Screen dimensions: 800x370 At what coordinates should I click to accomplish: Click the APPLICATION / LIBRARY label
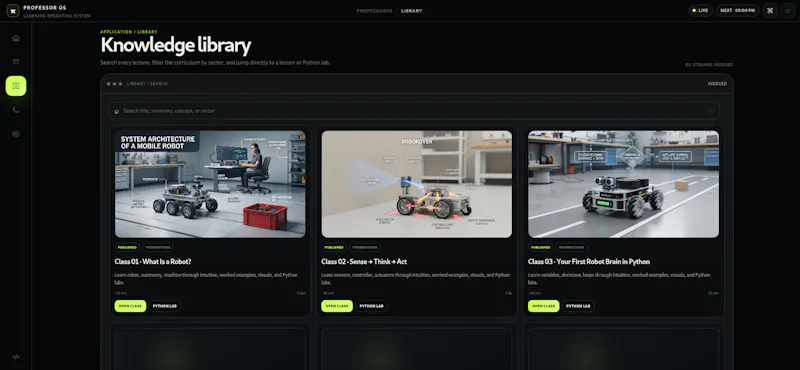[x=129, y=32]
